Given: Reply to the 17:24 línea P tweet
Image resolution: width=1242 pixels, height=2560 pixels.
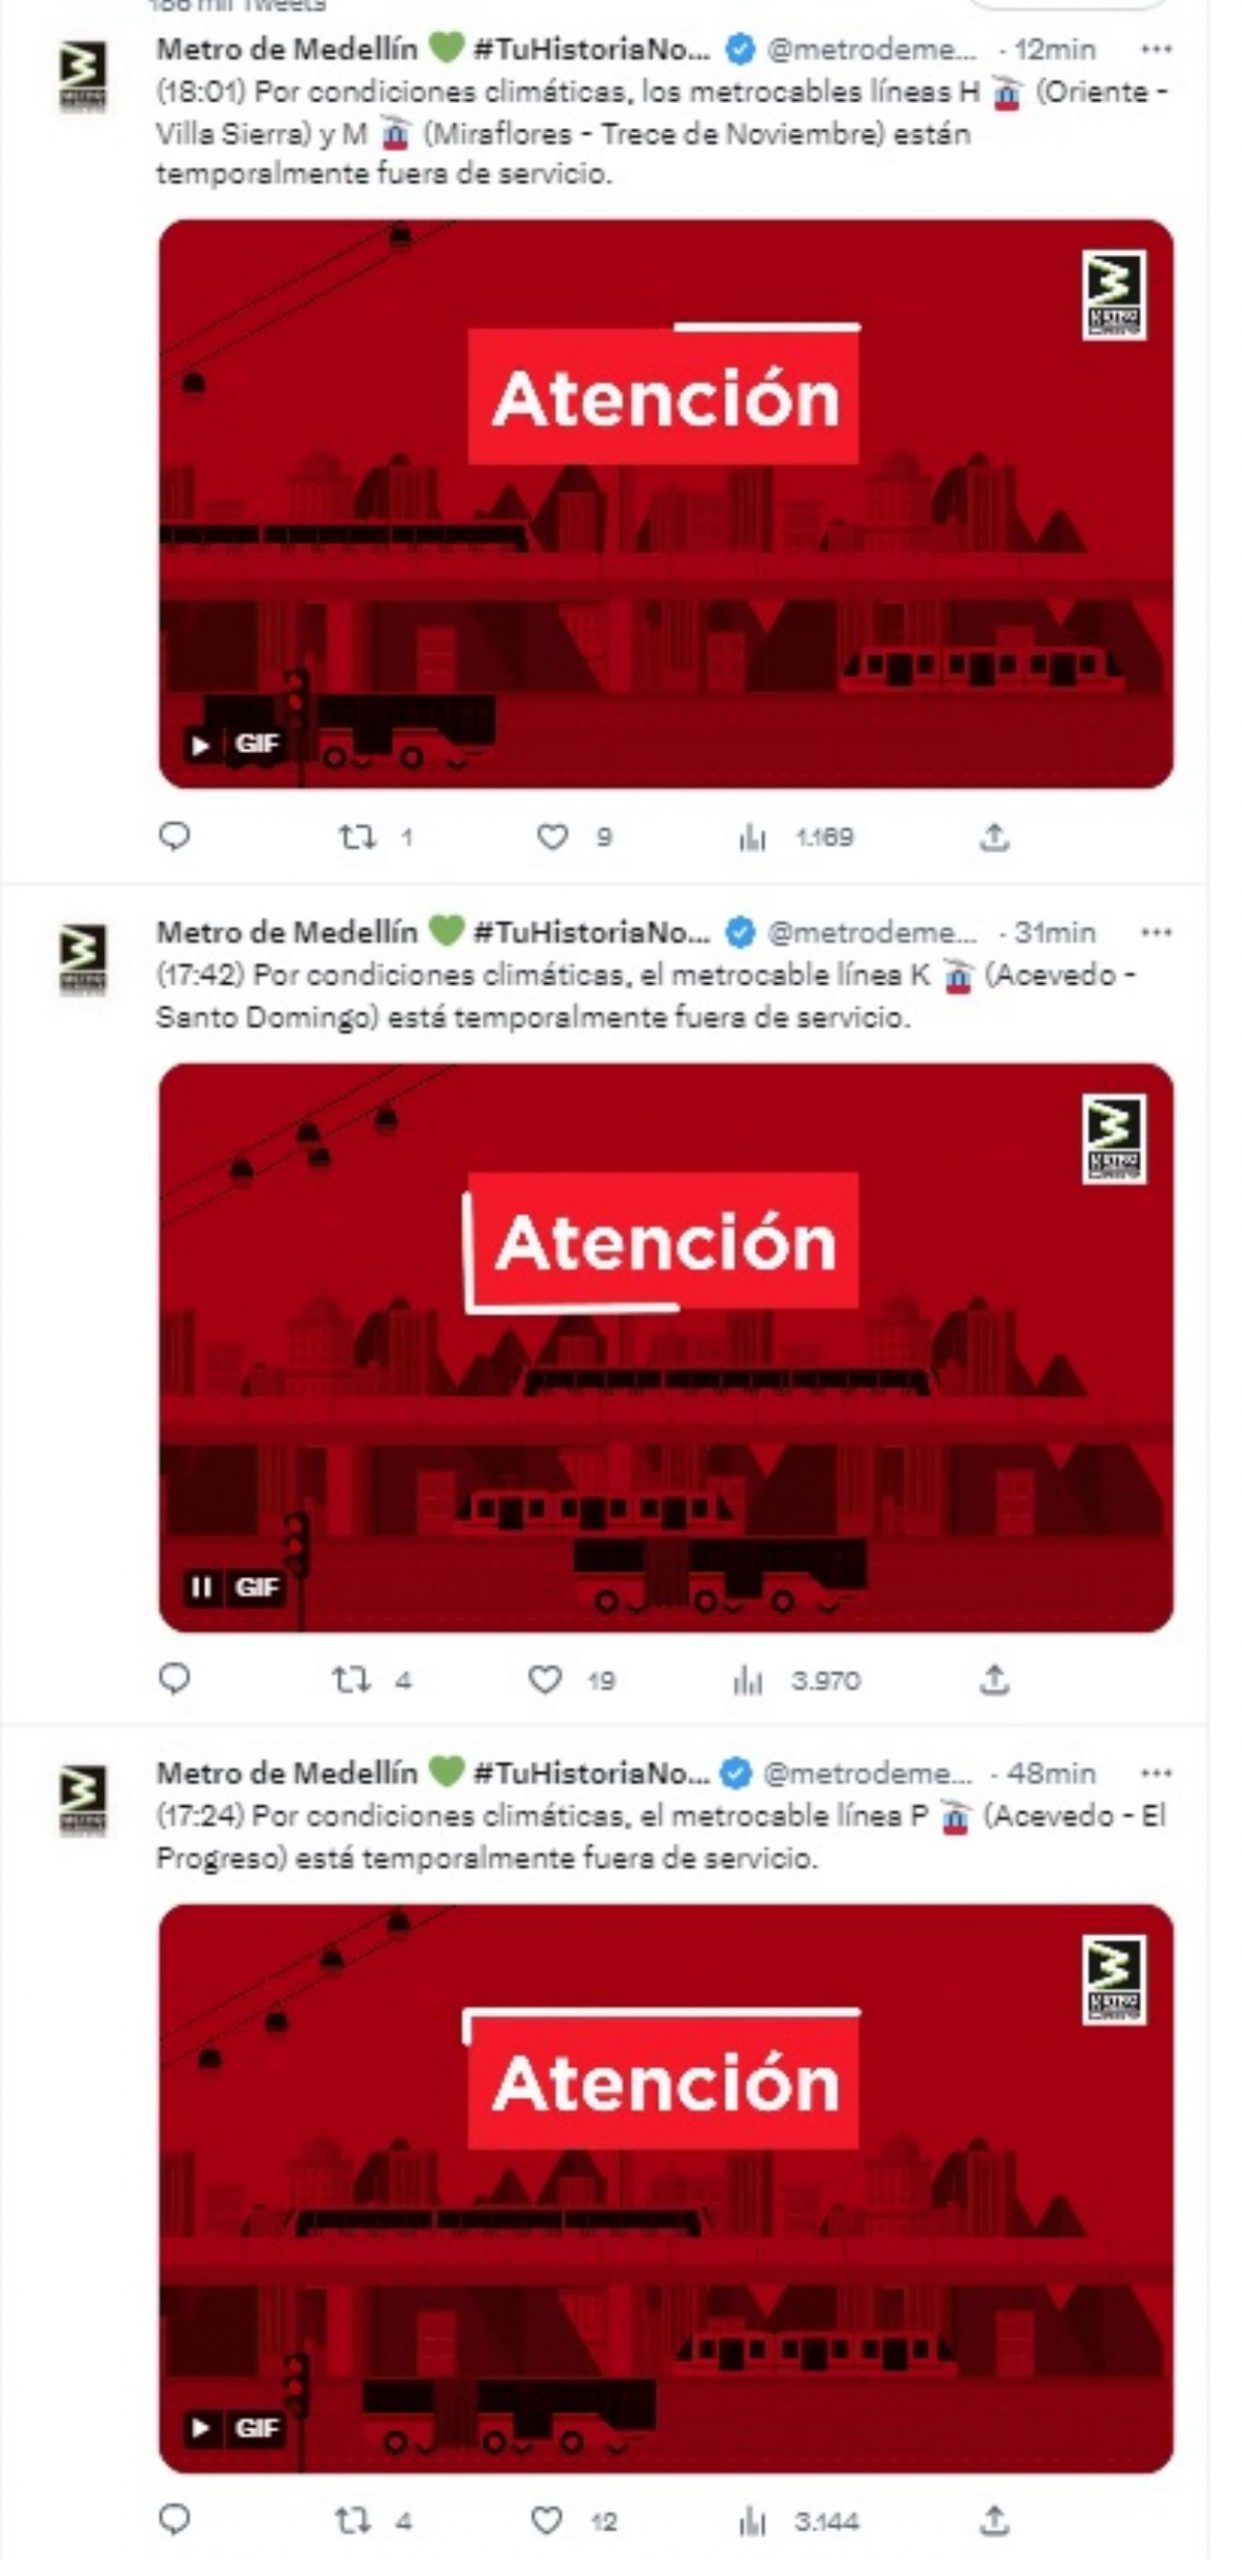Looking at the screenshot, I should (175, 2520).
